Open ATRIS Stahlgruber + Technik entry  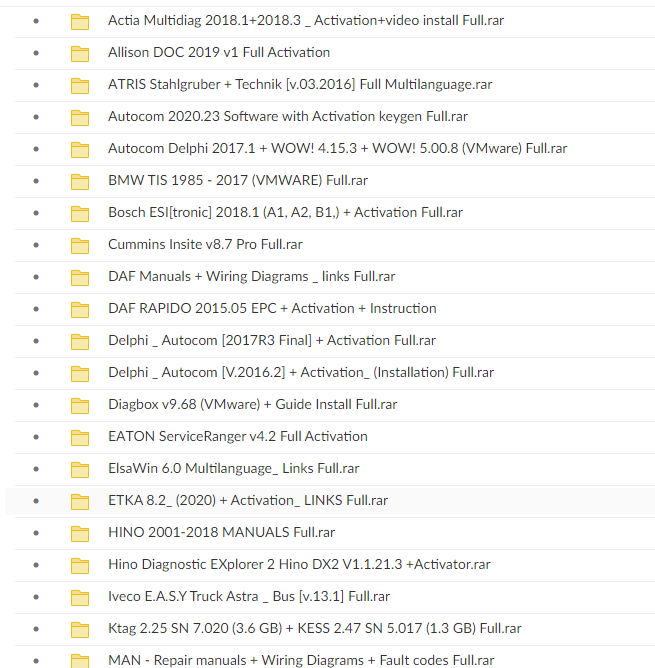point(300,84)
